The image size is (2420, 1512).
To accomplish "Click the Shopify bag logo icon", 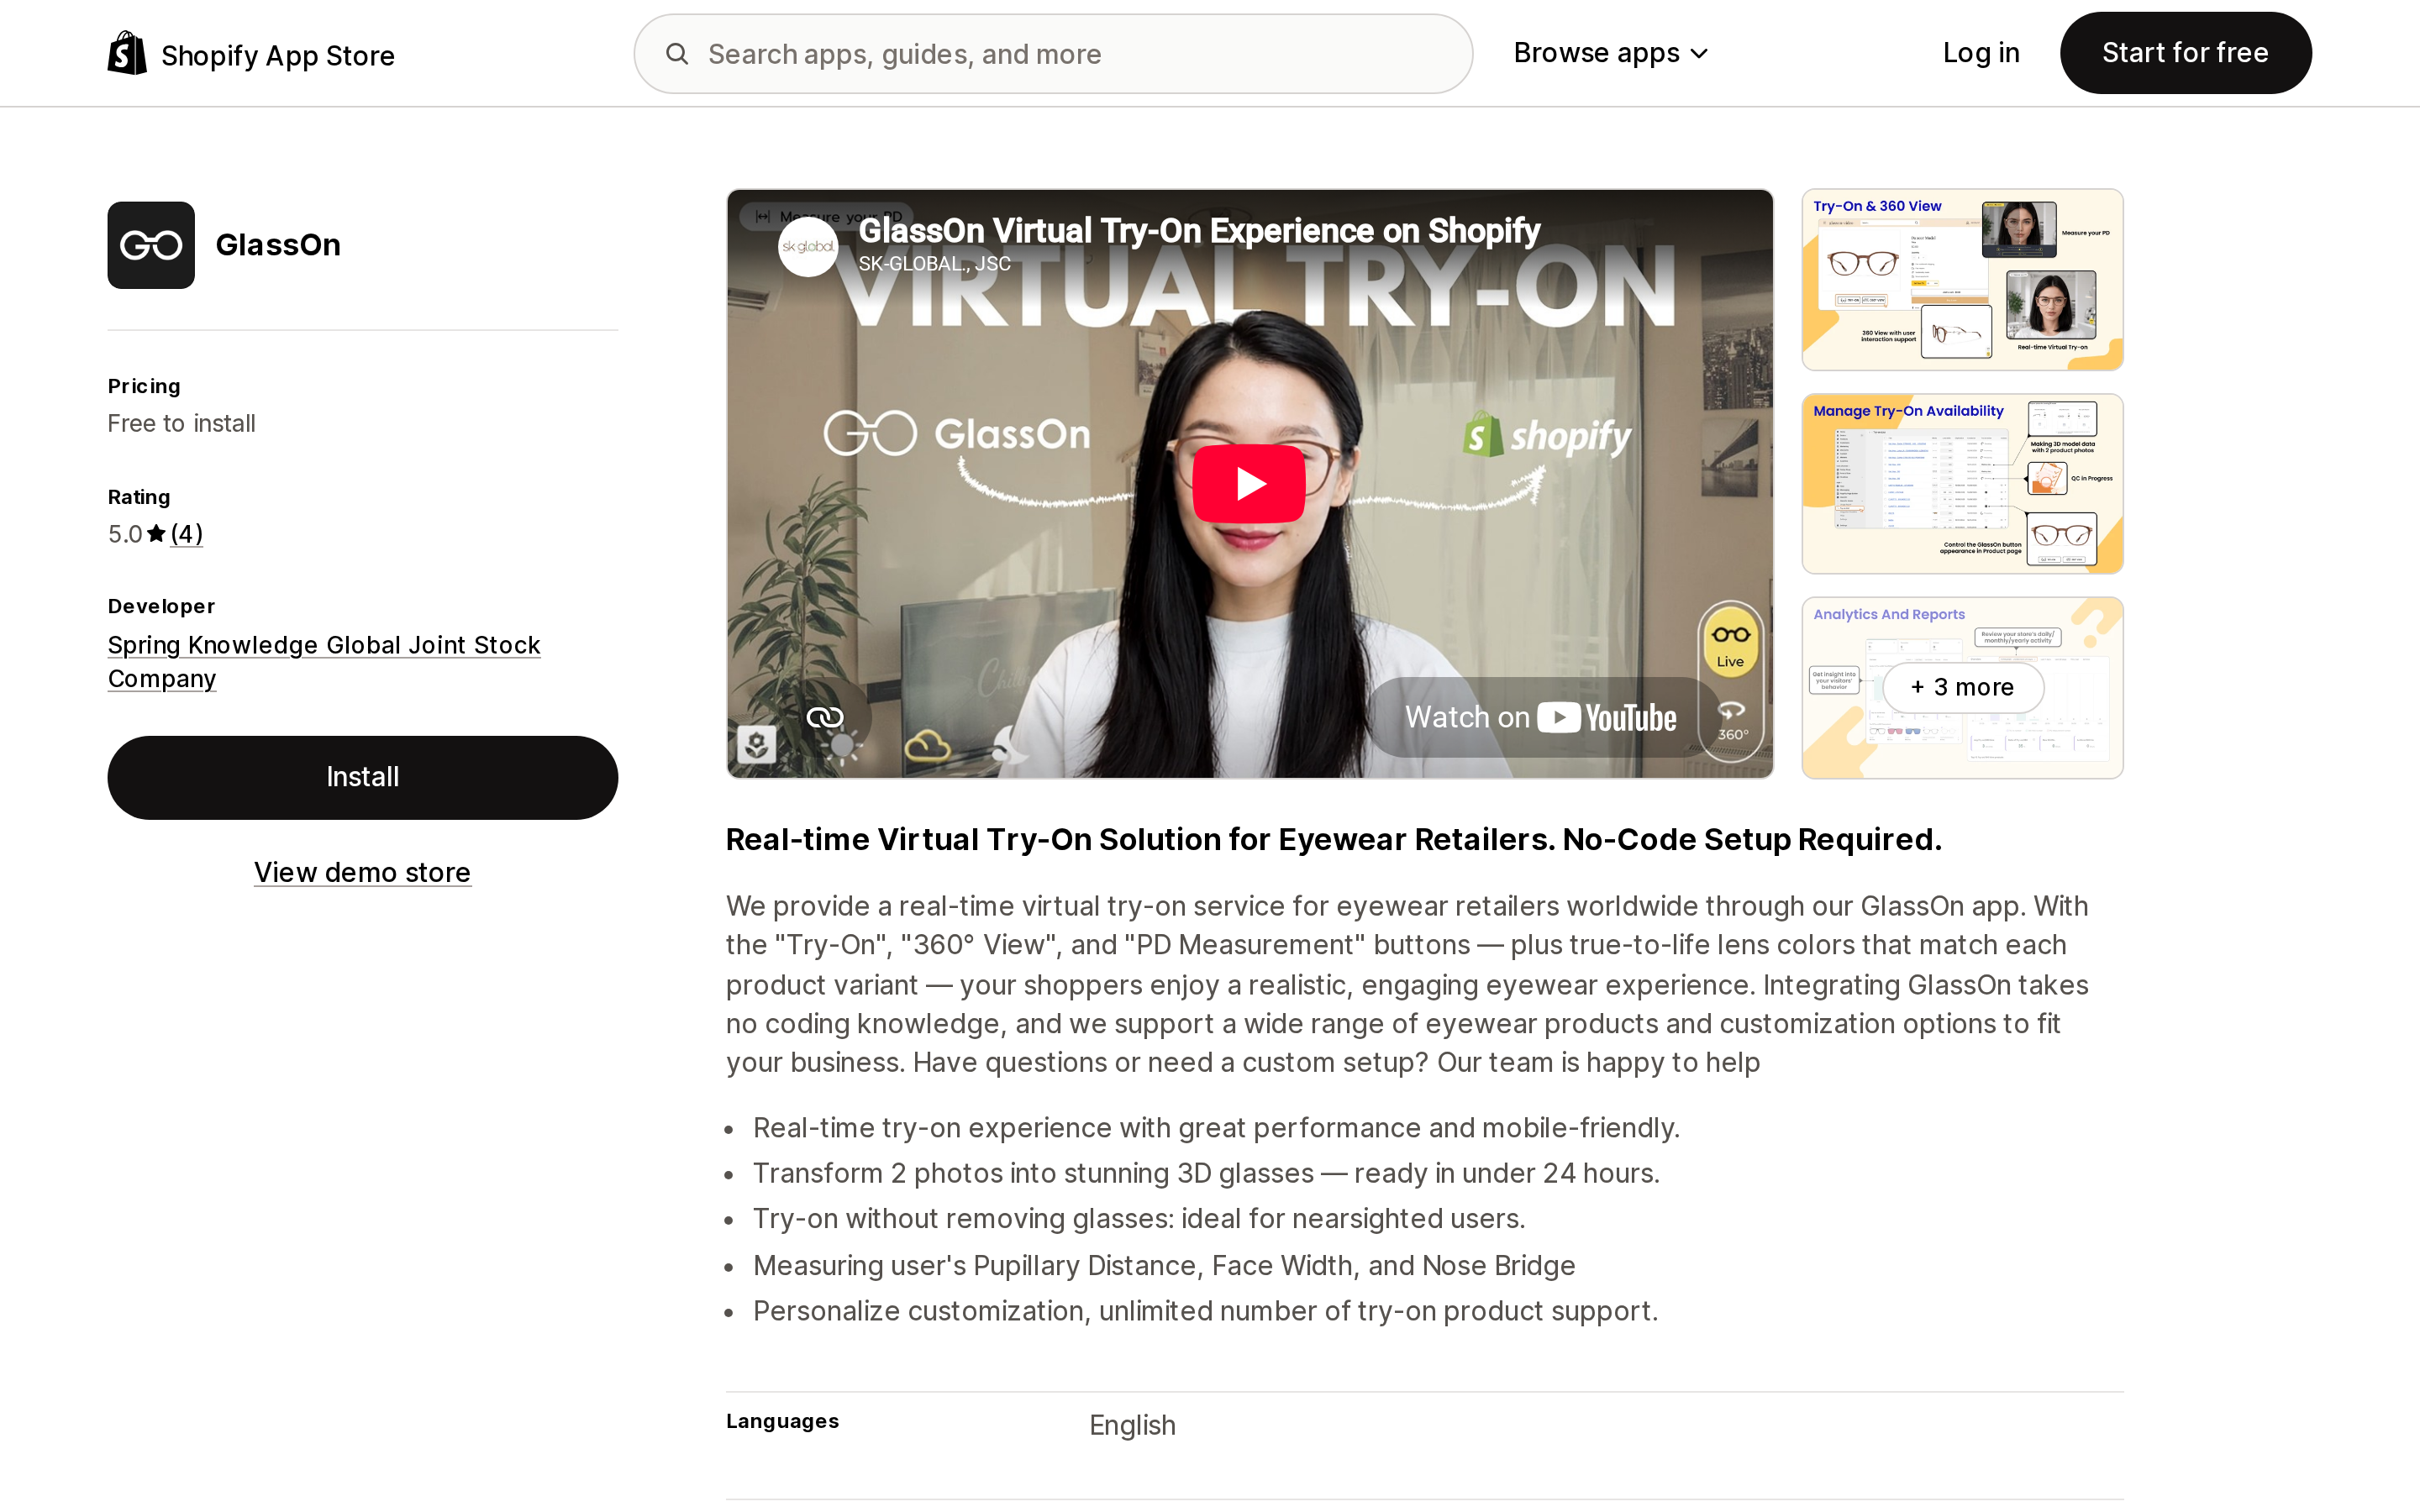I will [x=127, y=53].
